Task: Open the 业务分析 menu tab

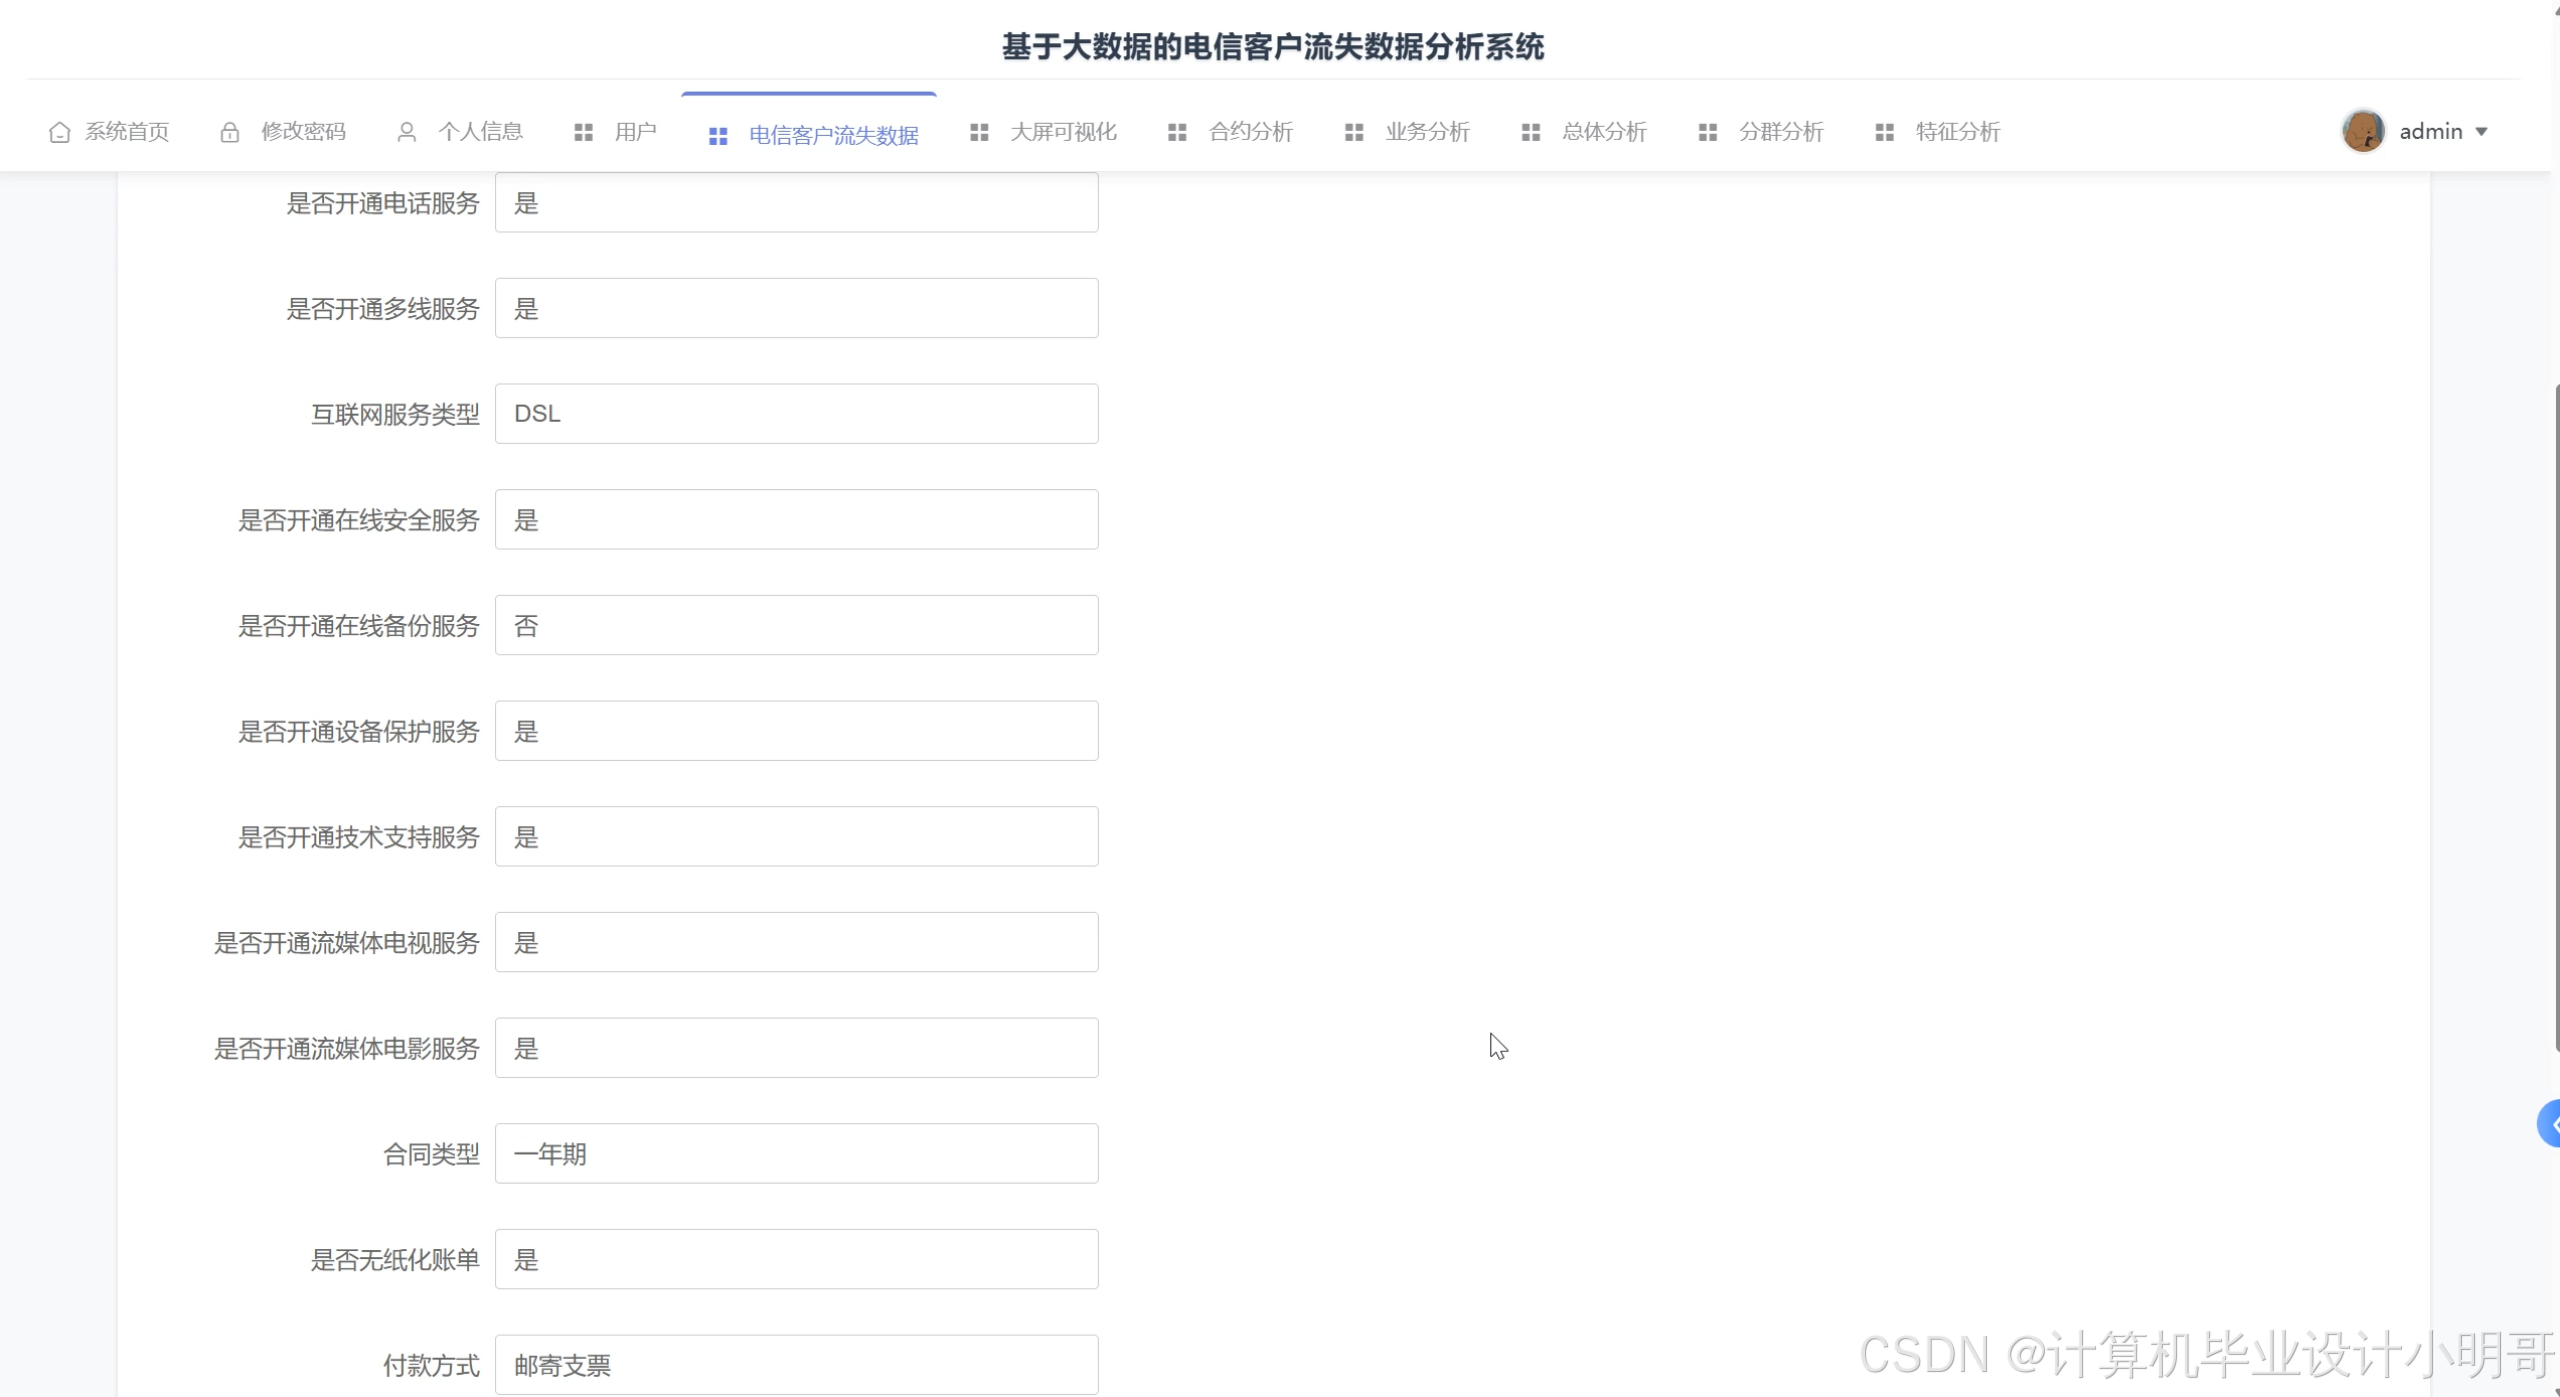Action: (x=1426, y=132)
